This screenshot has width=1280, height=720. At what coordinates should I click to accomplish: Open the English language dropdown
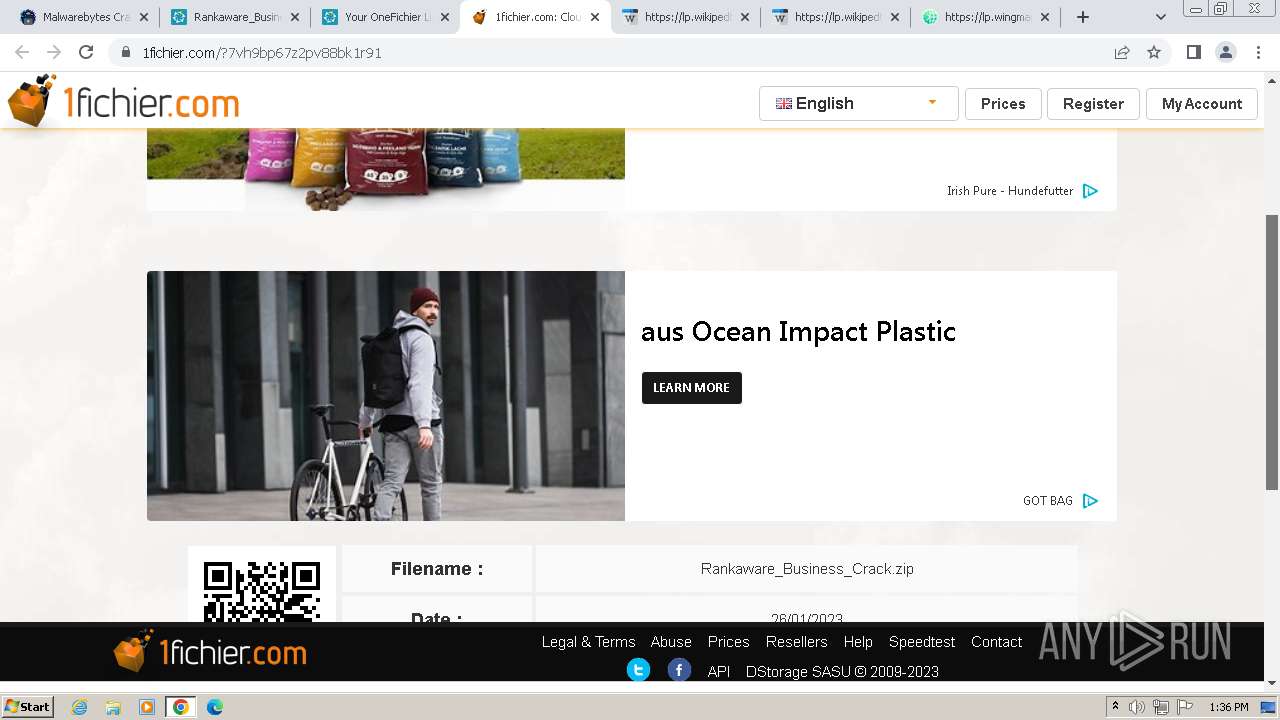pyautogui.click(x=858, y=103)
